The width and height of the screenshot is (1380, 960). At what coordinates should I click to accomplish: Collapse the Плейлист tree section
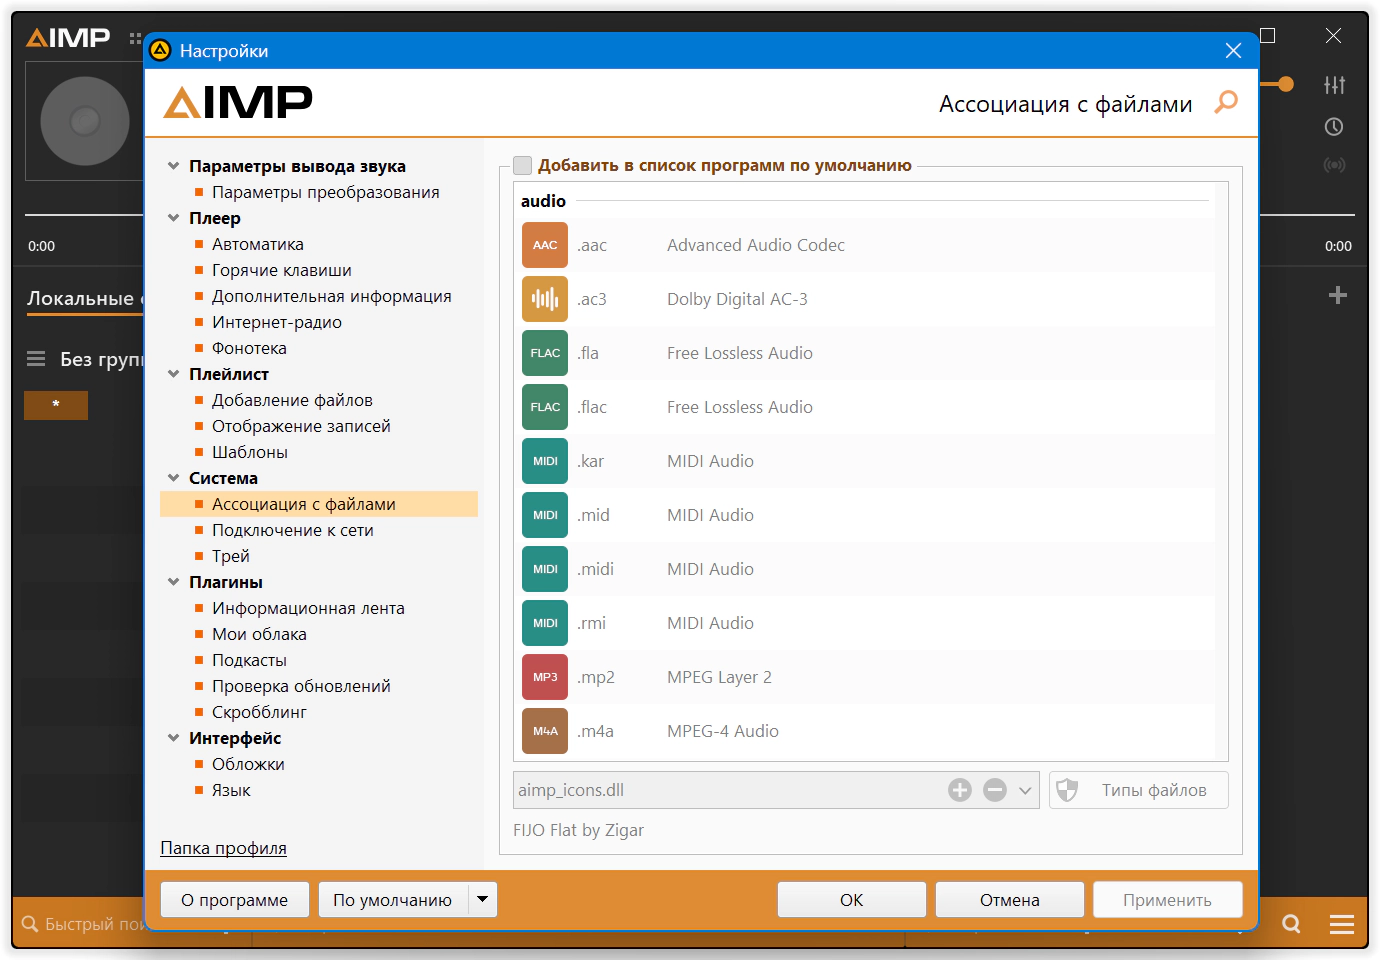point(174,374)
